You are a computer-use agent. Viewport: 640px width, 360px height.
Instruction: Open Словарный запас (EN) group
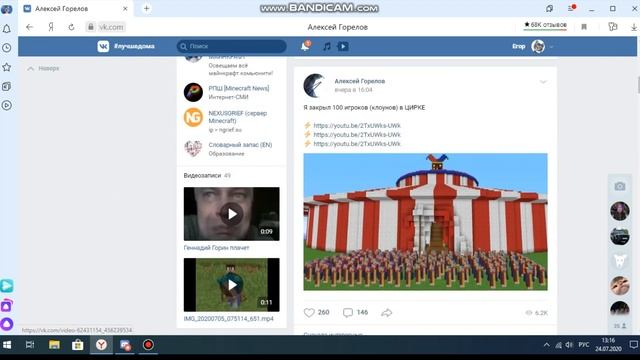[x=240, y=145]
